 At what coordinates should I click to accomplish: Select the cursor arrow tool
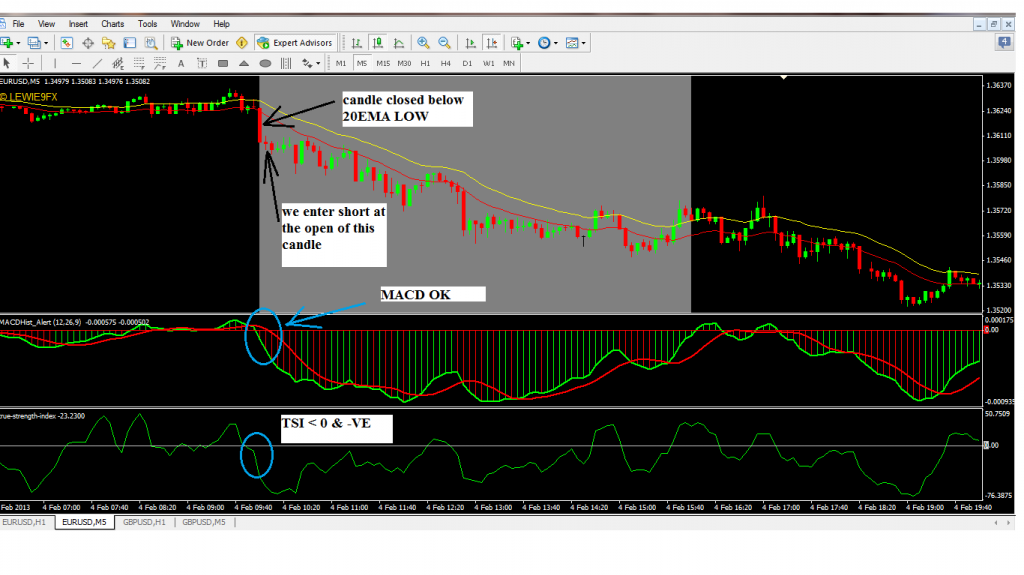(x=7, y=63)
